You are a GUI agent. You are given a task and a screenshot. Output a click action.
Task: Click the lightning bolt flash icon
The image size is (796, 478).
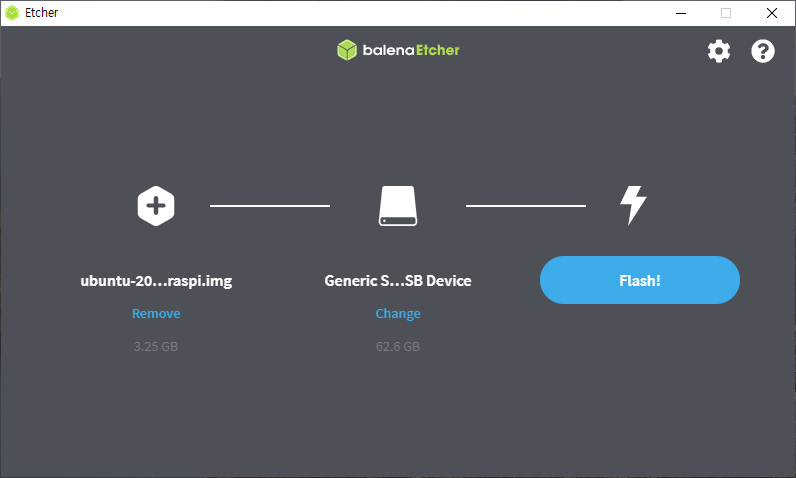click(x=633, y=206)
